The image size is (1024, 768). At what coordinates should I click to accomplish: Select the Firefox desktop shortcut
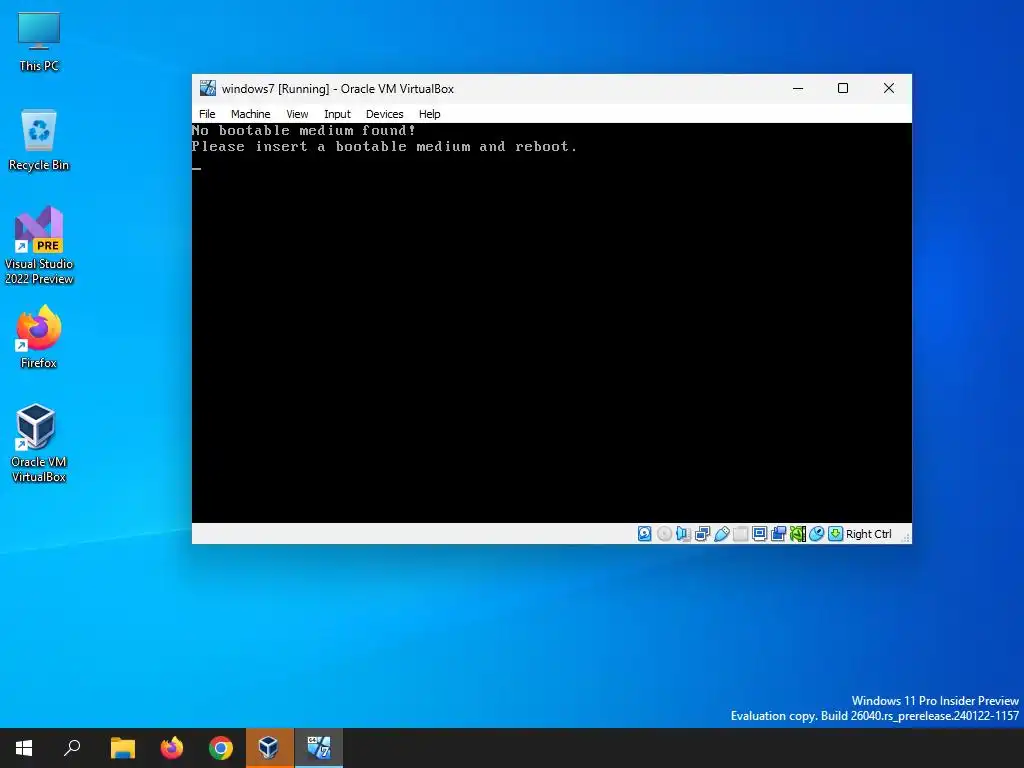coord(39,338)
